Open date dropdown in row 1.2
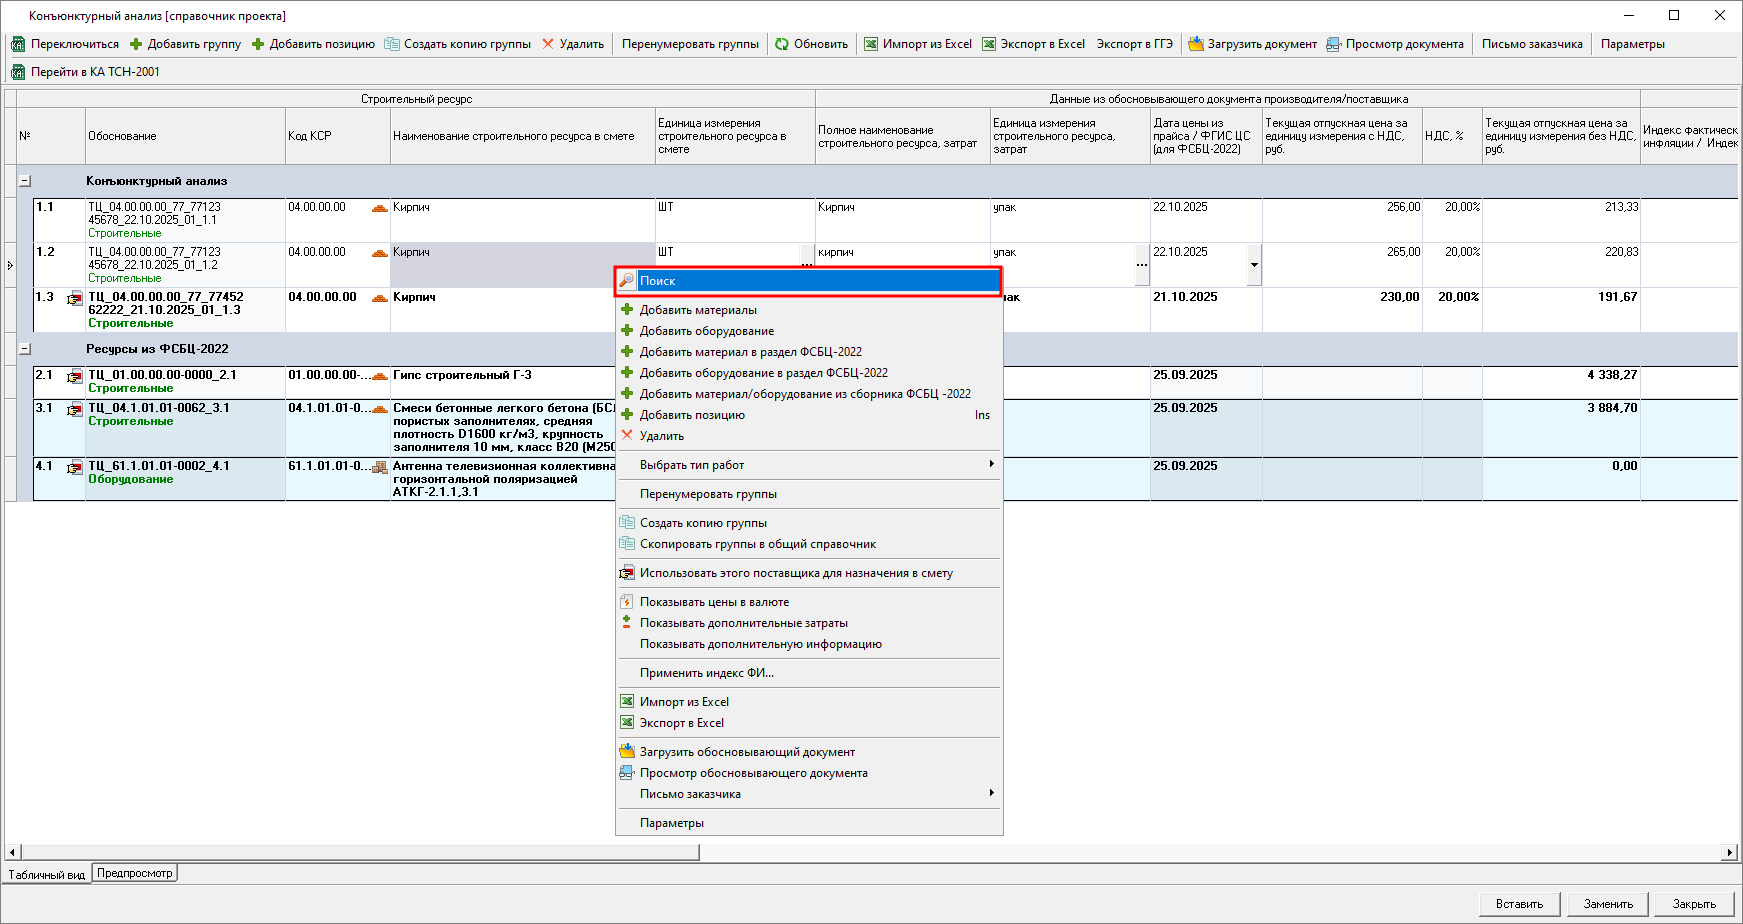 click(x=1254, y=265)
